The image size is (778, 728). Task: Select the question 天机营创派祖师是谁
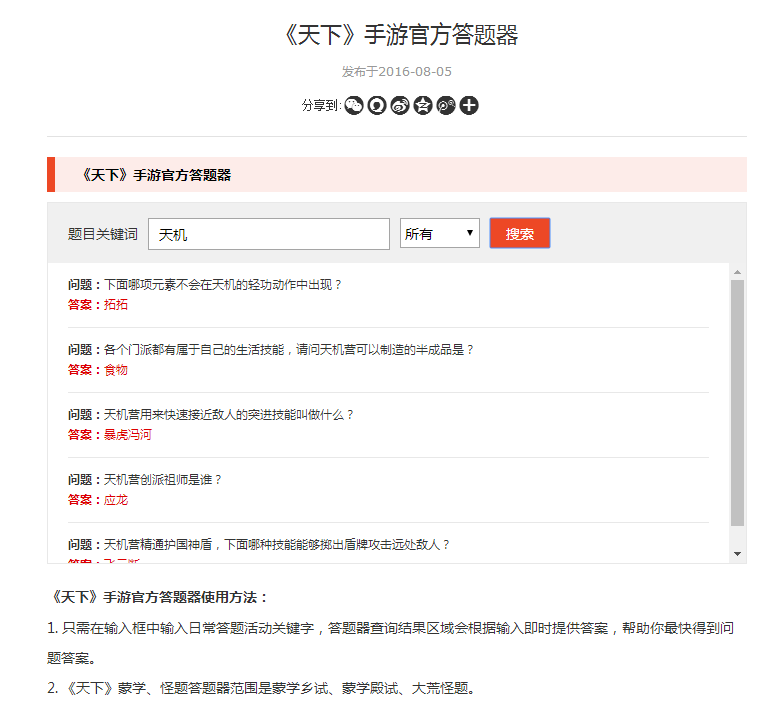point(163,479)
